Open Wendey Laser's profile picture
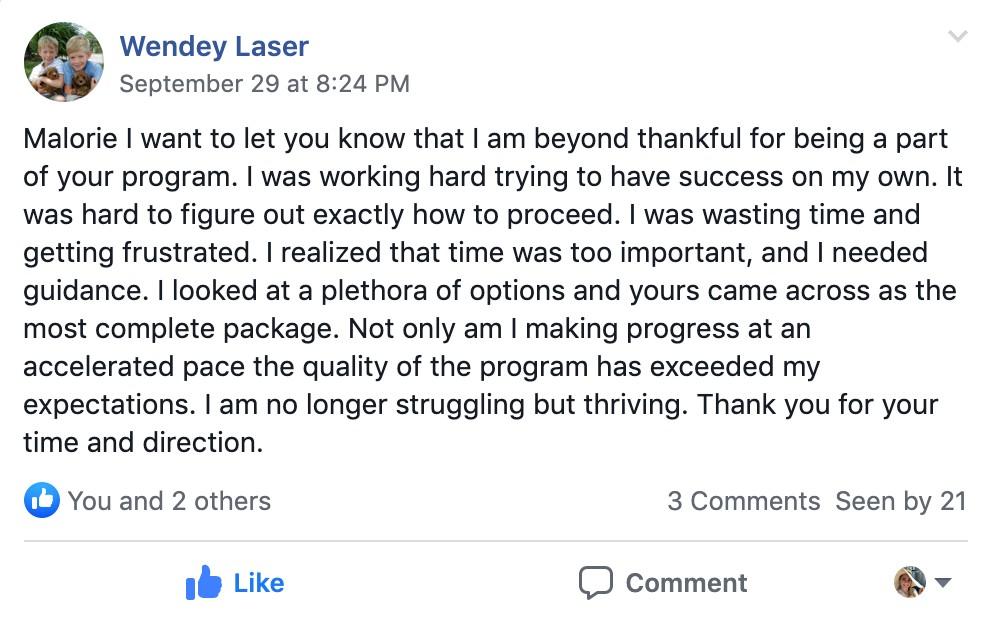Viewport: 990px width, 617px height. tap(64, 62)
